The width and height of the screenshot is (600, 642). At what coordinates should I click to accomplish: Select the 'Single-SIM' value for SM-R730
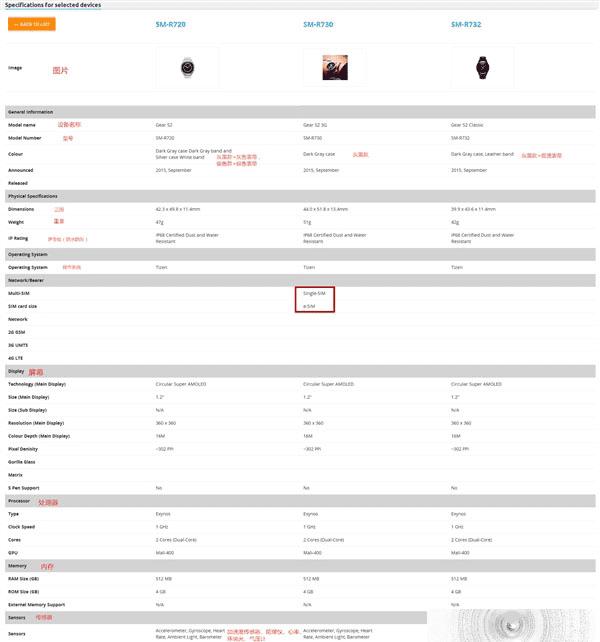(314, 294)
